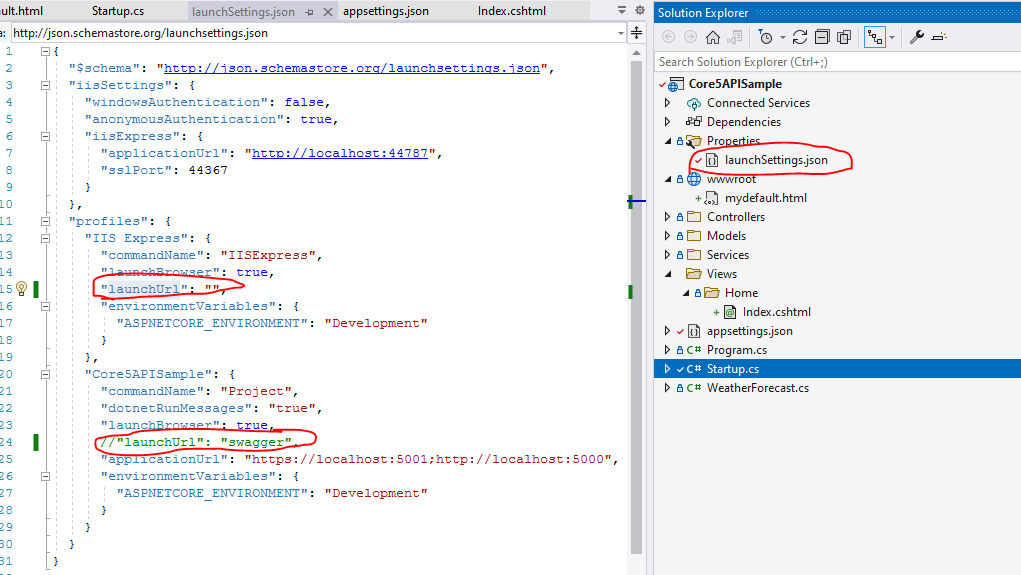Screen dimensions: 1021x575
Task: Collapse the profiles block
Action: pyautogui.click(x=45, y=221)
